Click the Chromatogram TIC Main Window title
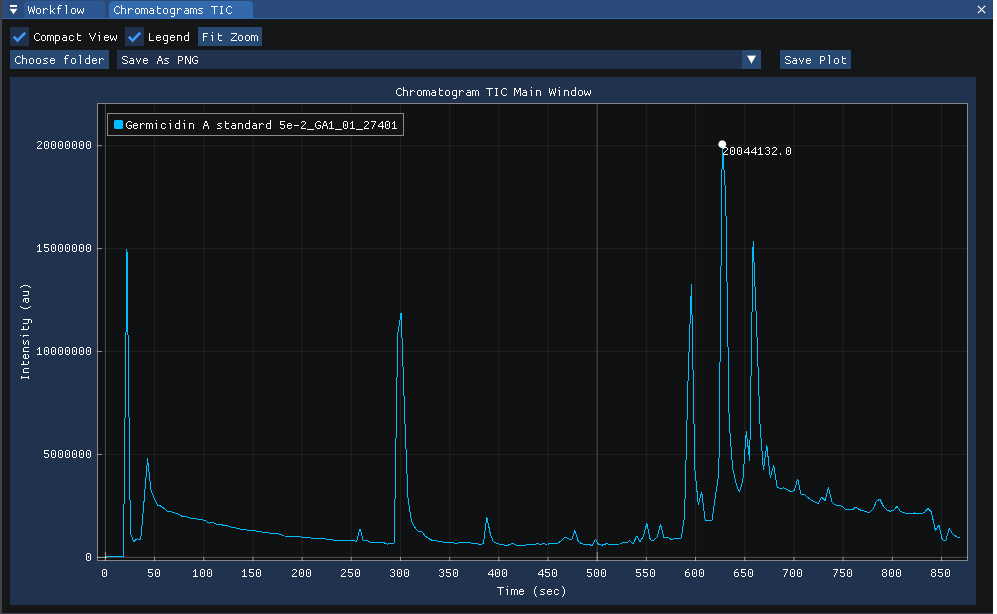 493,92
